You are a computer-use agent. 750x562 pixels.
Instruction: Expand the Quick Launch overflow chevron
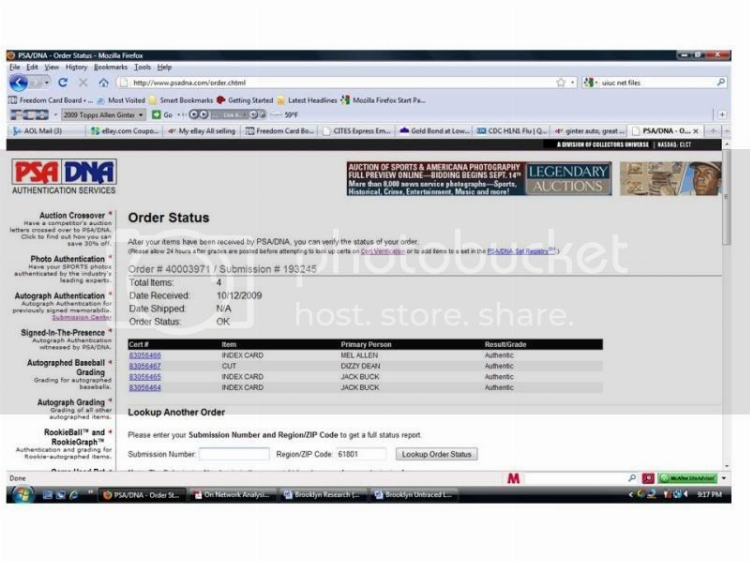coord(90,492)
